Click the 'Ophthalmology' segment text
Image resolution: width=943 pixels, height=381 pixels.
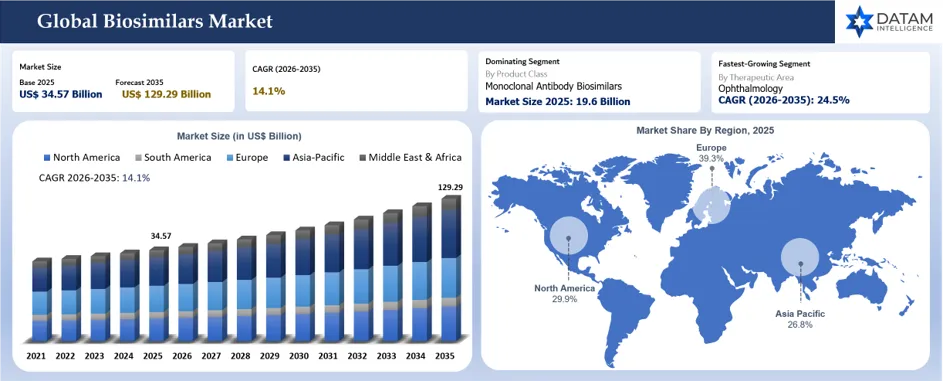pos(751,88)
